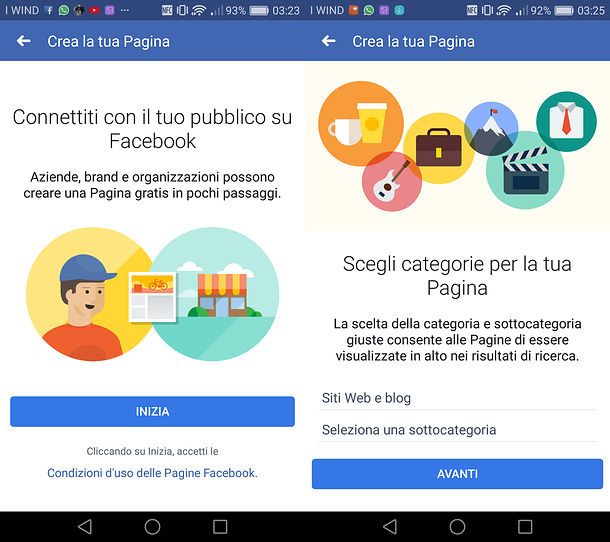
Task: Tap the blue INIZIA button
Action: 152,411
